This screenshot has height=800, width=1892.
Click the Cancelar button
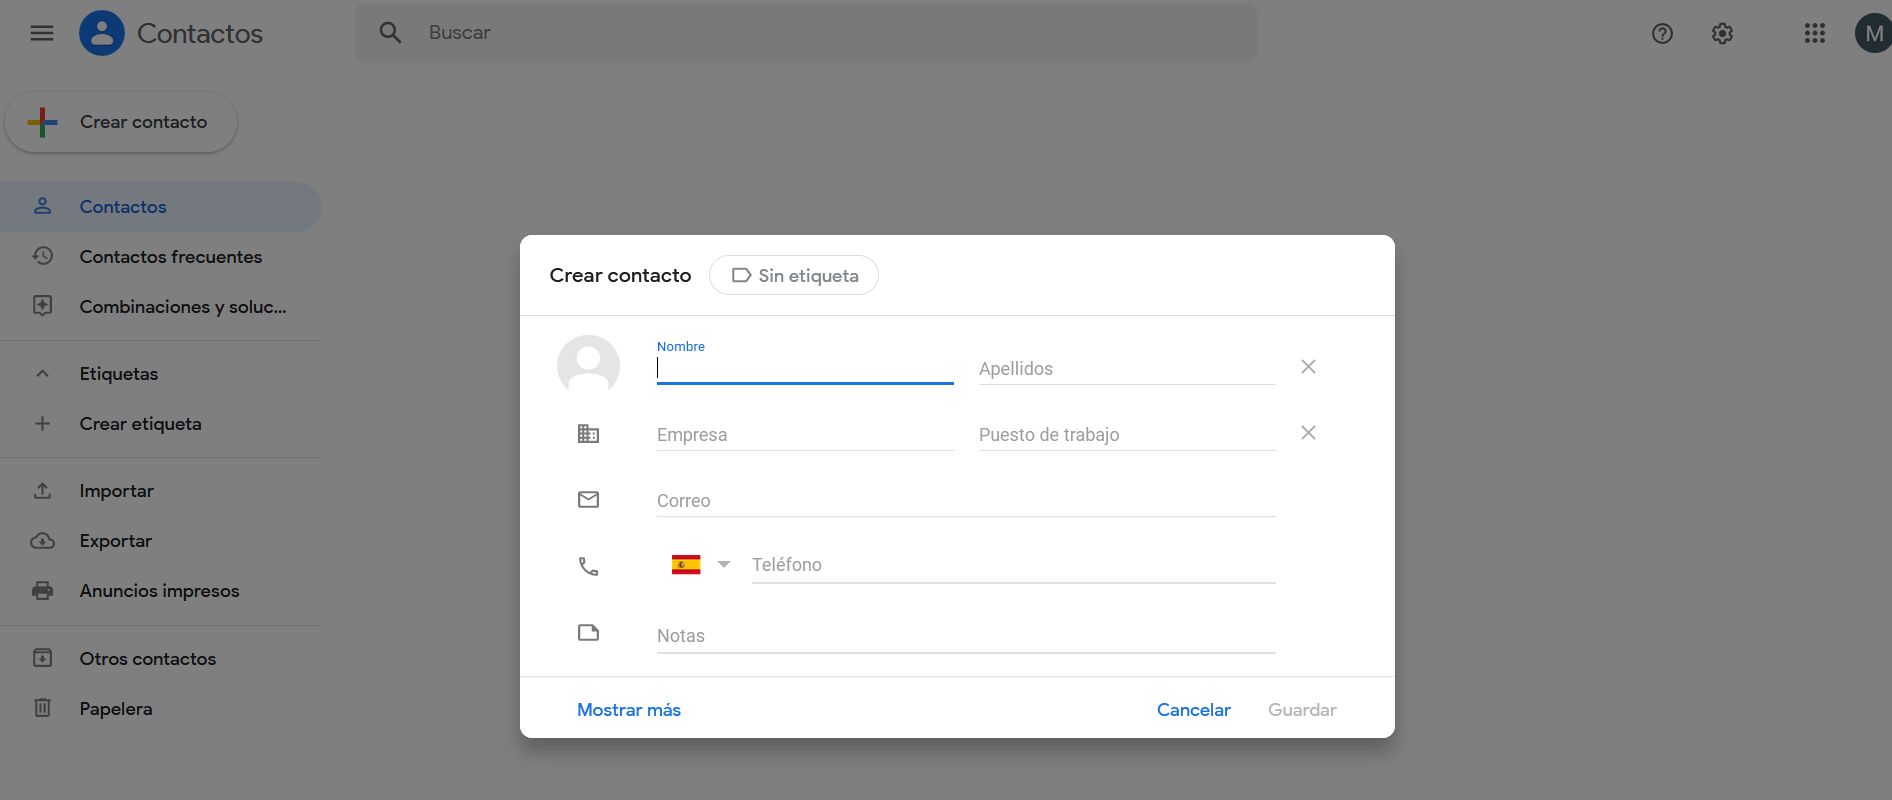point(1193,710)
